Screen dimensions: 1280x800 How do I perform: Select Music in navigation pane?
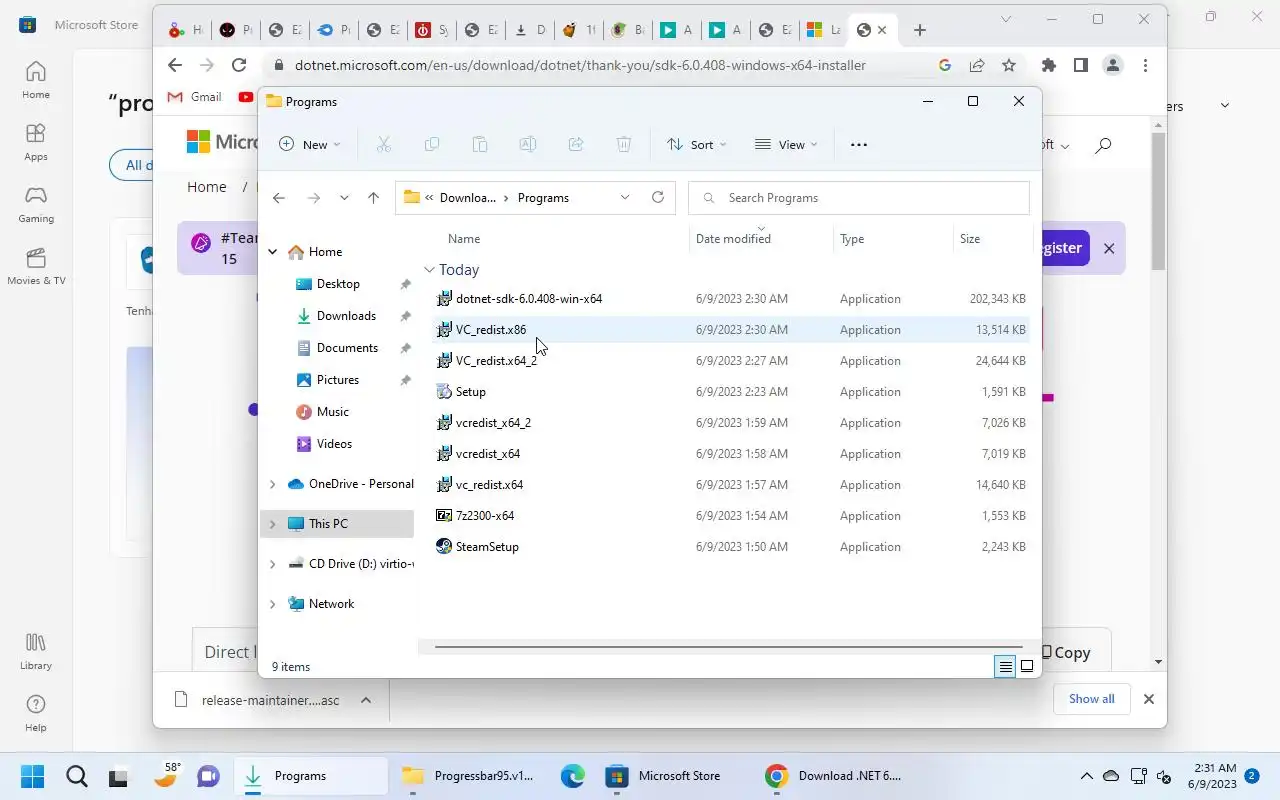tap(333, 412)
